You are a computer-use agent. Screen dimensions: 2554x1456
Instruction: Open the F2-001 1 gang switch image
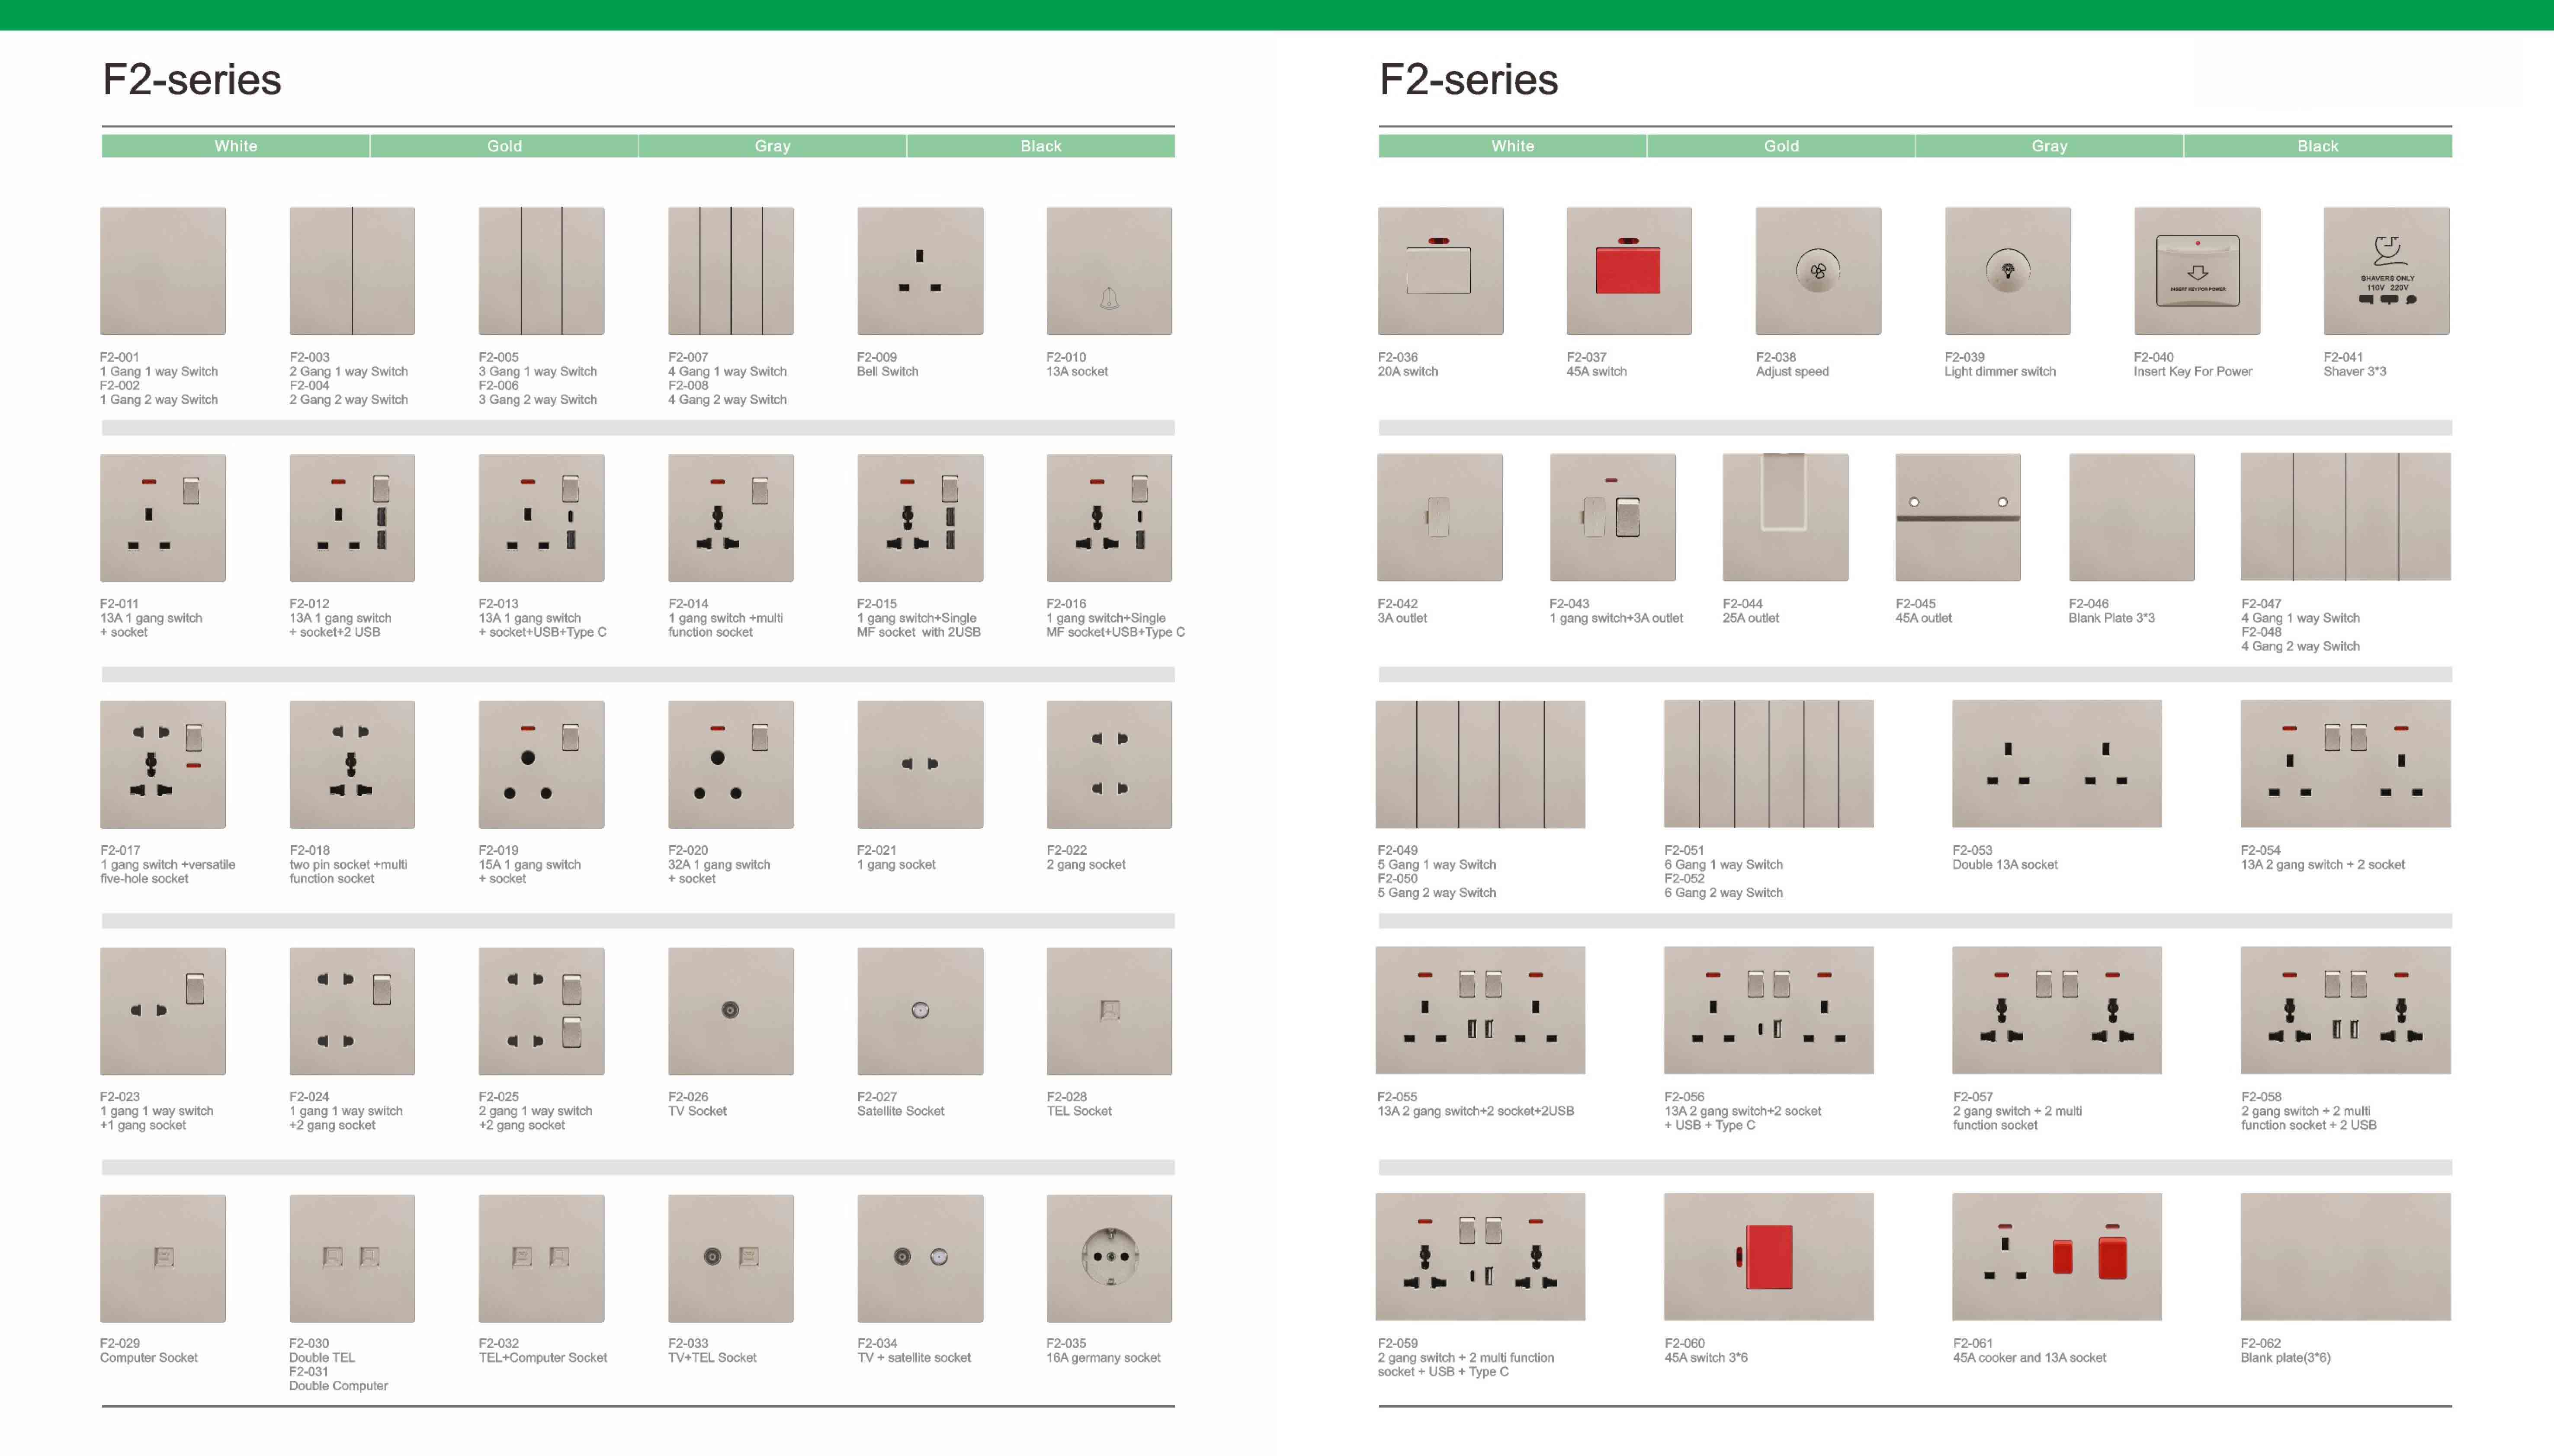pos(163,271)
